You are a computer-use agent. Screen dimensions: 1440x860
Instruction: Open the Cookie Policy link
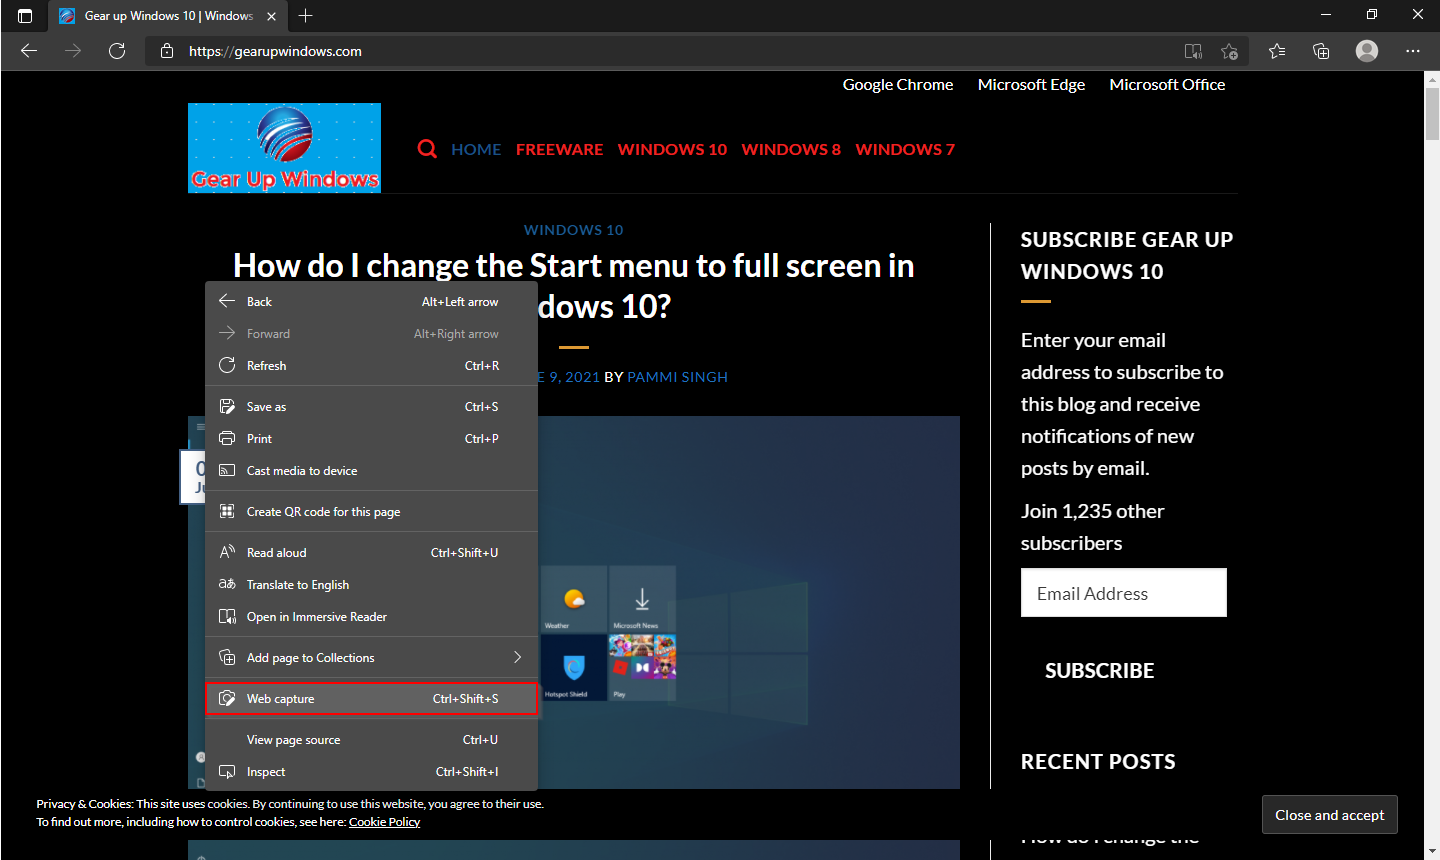[x=384, y=822]
